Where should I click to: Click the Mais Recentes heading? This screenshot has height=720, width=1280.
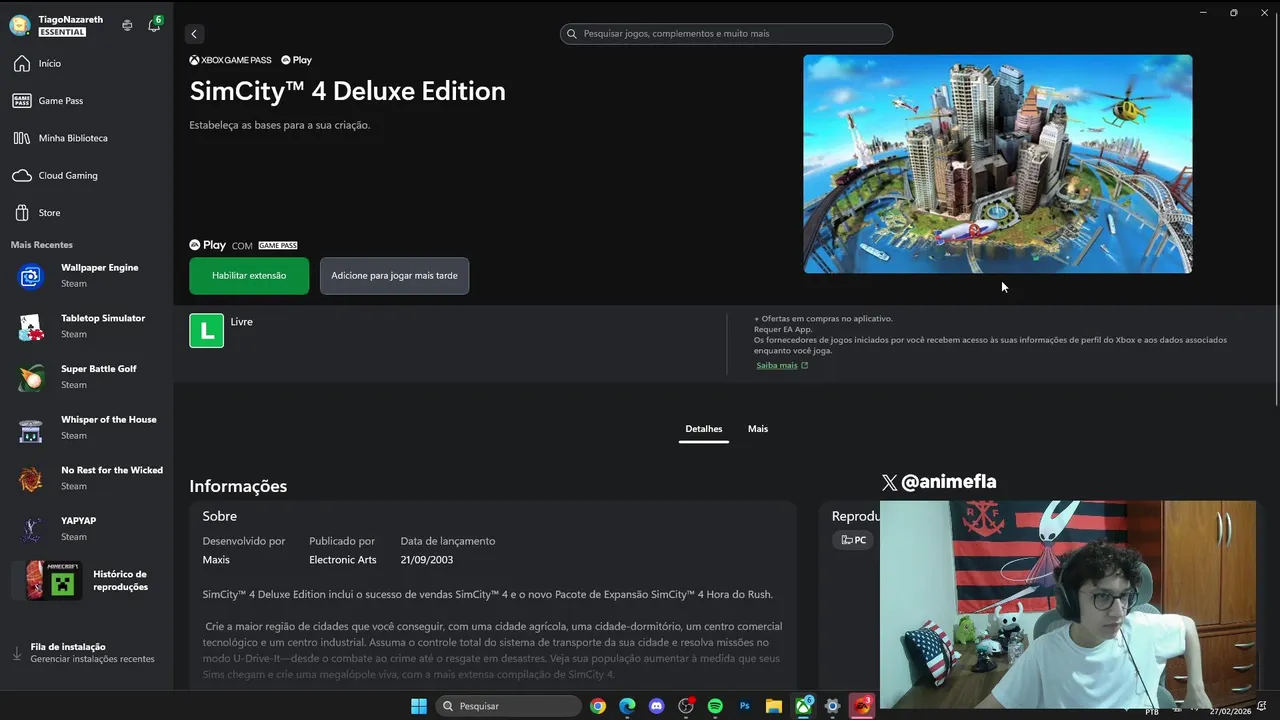click(x=42, y=245)
